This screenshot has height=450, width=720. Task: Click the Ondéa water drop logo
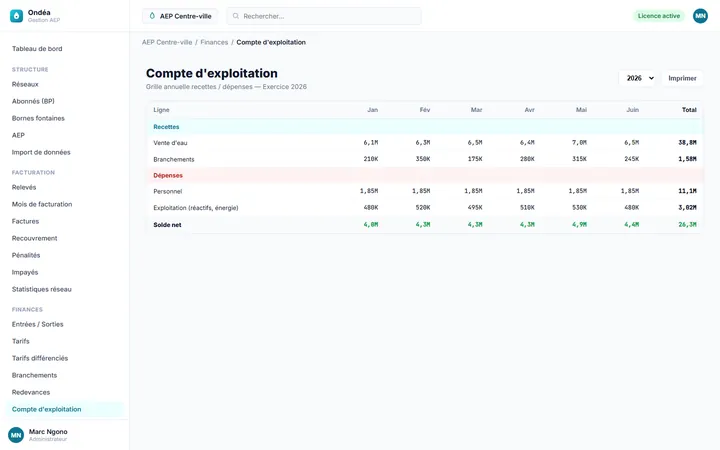click(x=17, y=16)
